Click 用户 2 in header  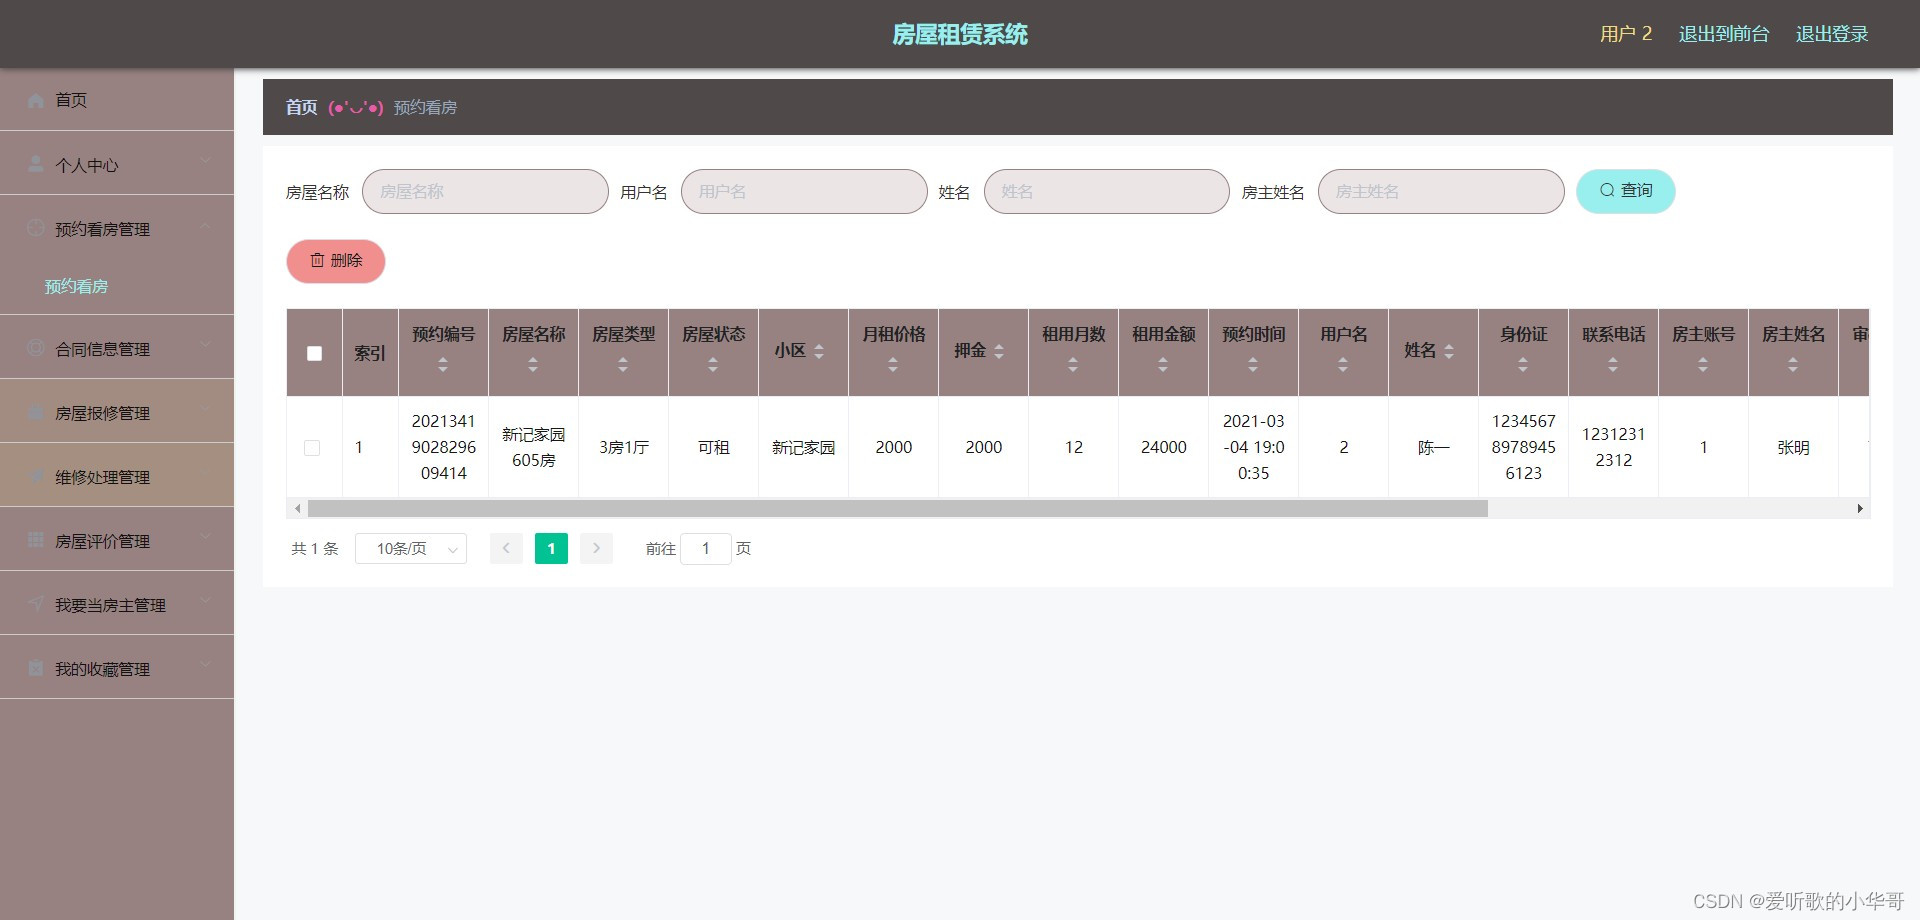point(1626,34)
